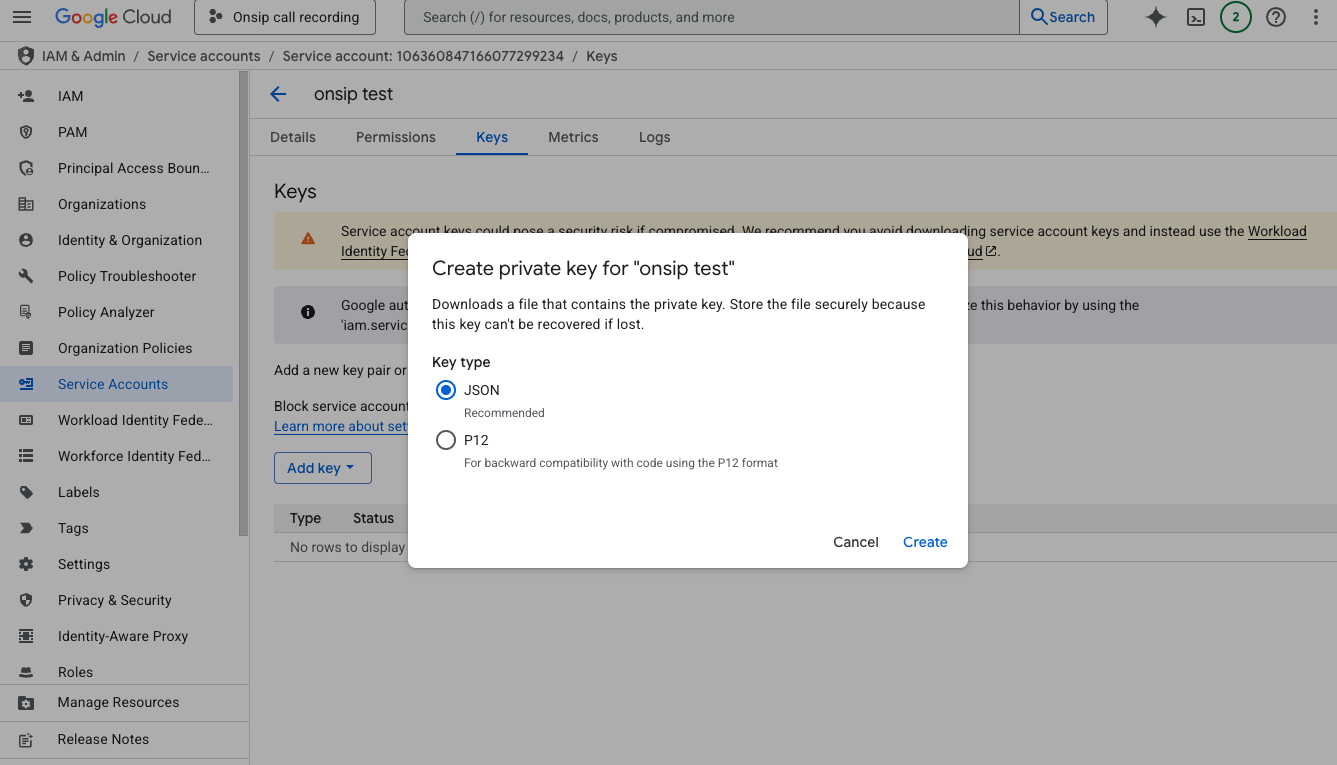Click Cancel in the private key dialog

[x=856, y=542]
